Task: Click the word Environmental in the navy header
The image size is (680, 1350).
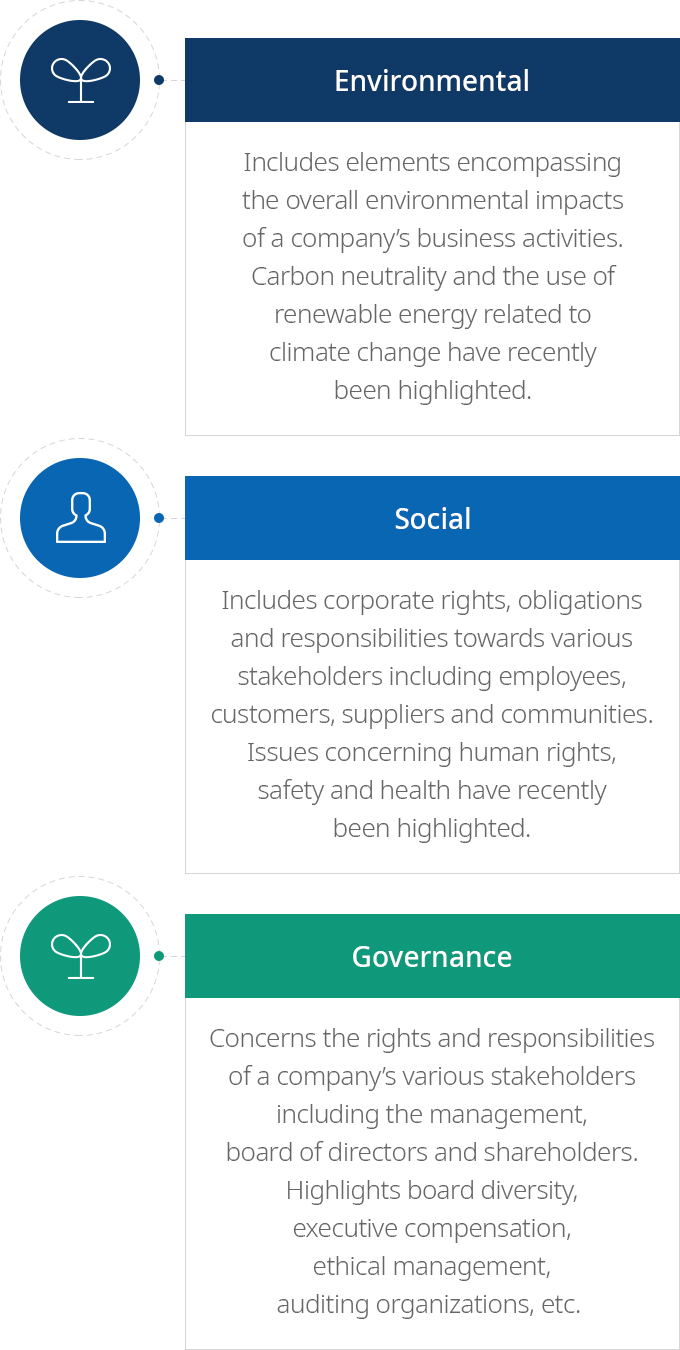Action: coord(432,81)
